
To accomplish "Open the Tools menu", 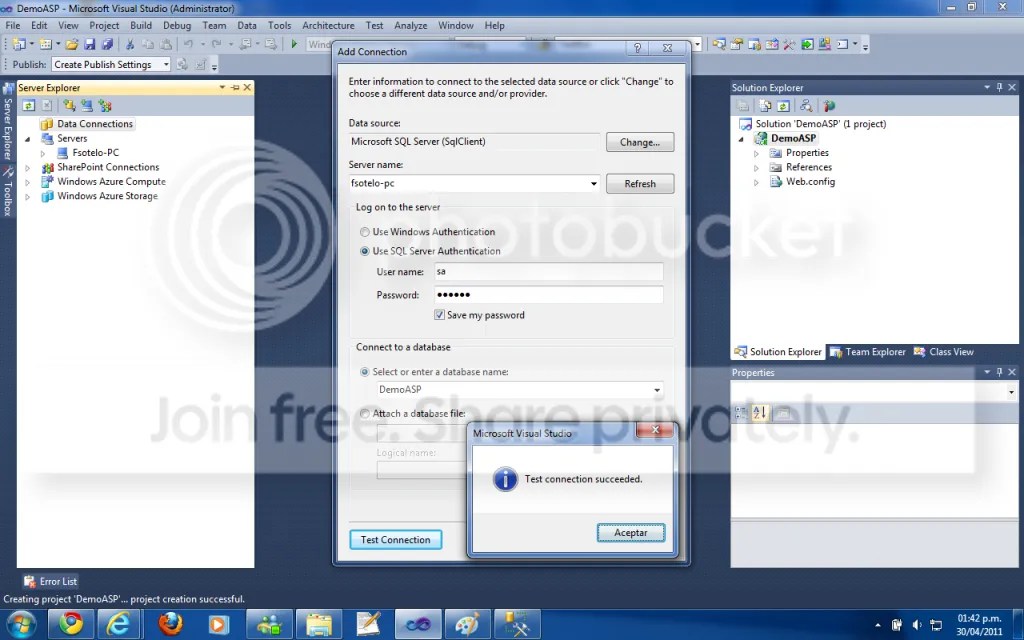I will (x=280, y=25).
